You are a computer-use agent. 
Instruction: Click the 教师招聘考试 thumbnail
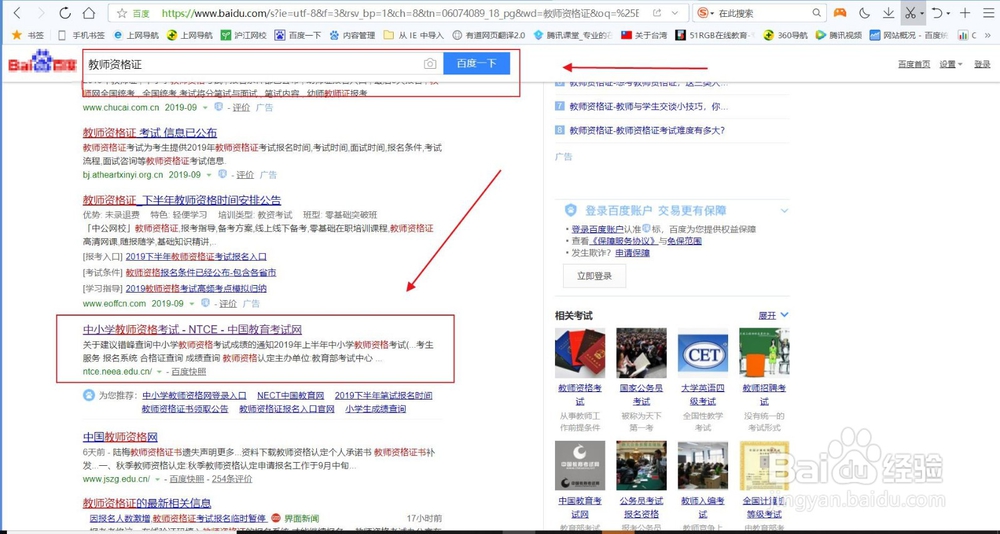coord(763,353)
